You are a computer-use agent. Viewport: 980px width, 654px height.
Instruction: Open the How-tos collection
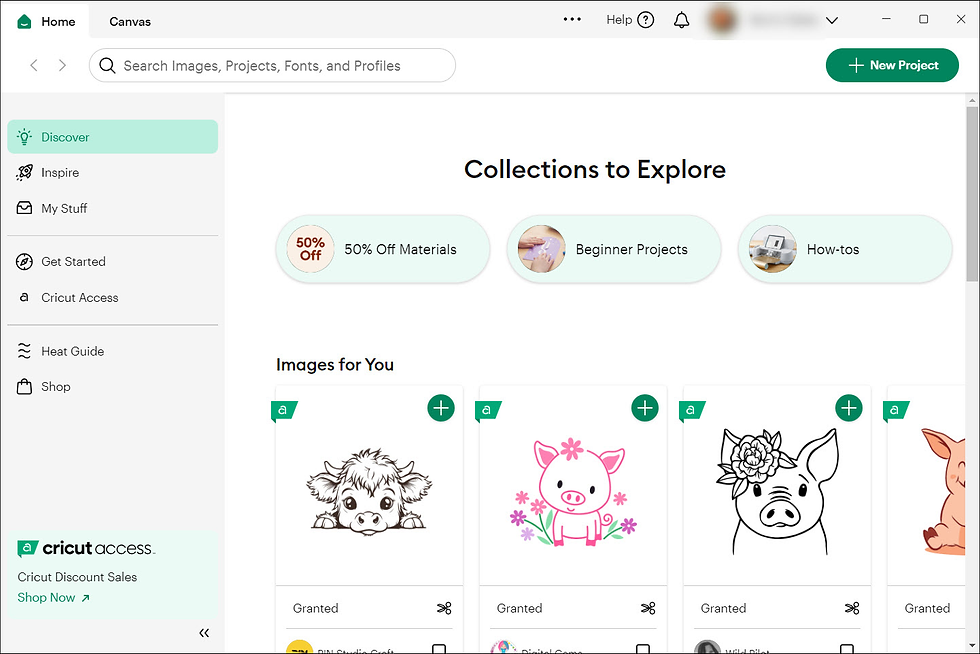click(845, 249)
